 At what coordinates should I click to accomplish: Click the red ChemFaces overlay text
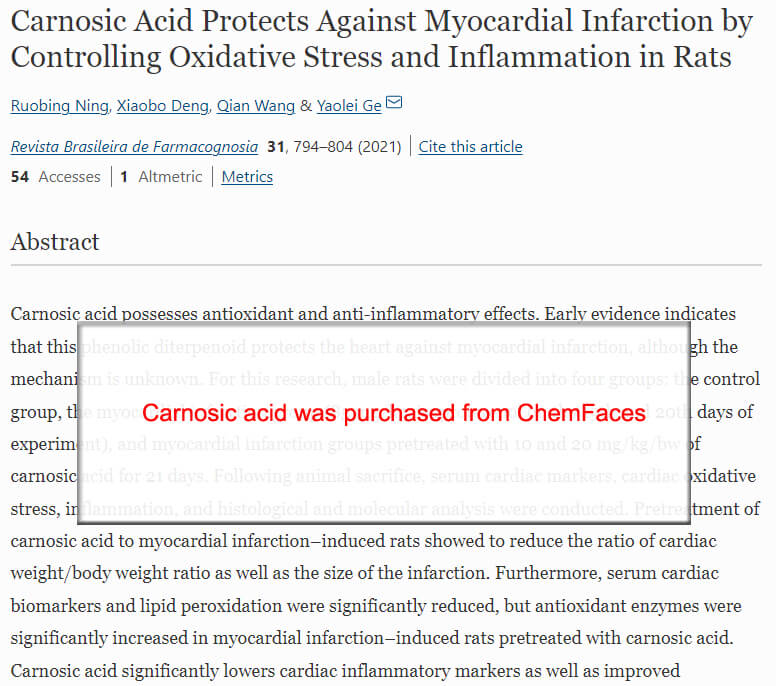394,413
